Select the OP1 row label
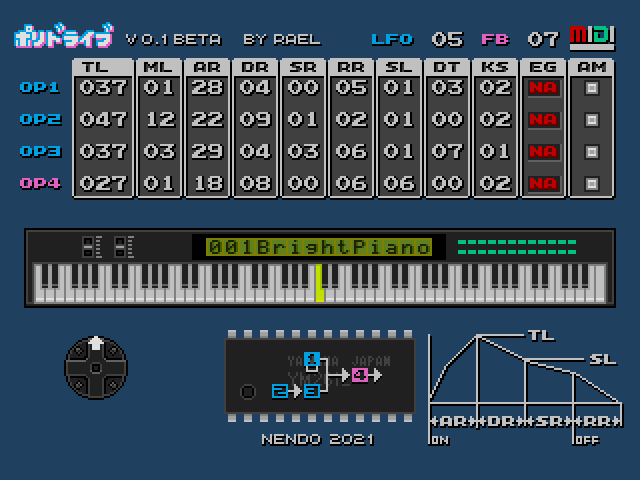 tap(40, 87)
